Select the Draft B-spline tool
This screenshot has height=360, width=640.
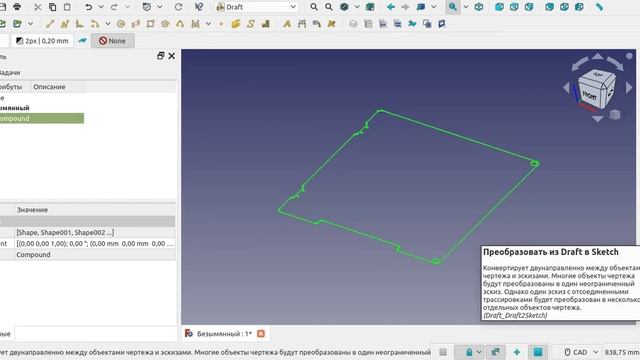point(180,24)
